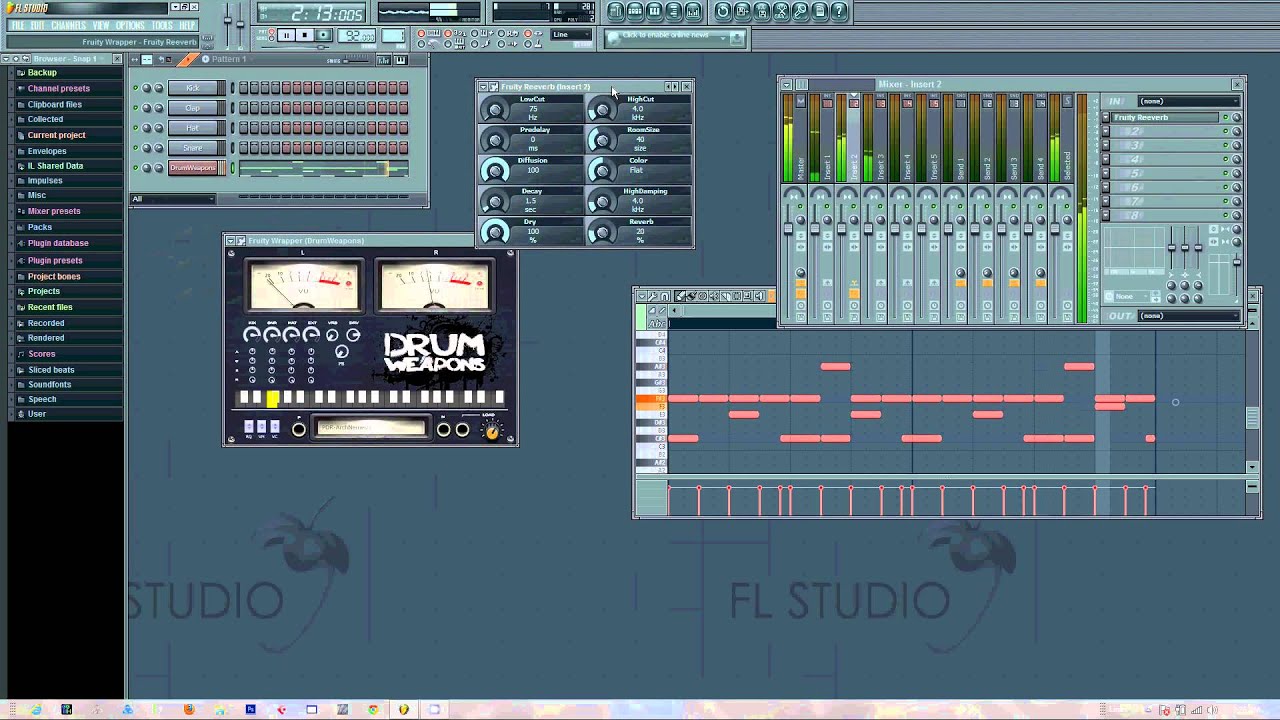Mute the Hat channel green LED
Screen dimensions: 1280x720
pos(135,127)
